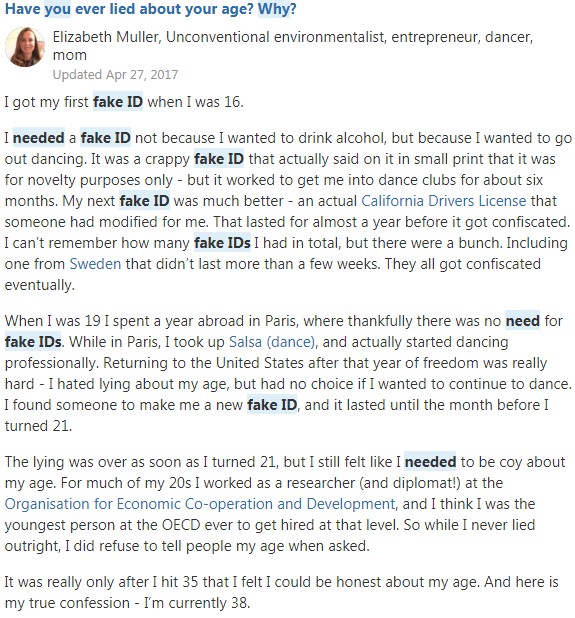Click highlighted 'fake ID' after 'crappy'
The width and height of the screenshot is (575, 618).
(x=219, y=159)
